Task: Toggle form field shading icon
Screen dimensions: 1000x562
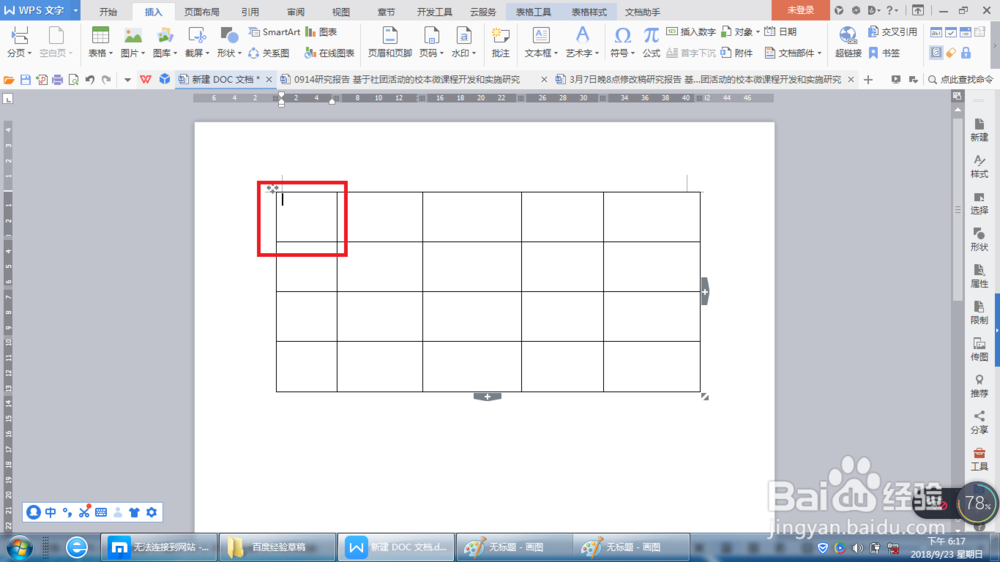Action: [936, 53]
